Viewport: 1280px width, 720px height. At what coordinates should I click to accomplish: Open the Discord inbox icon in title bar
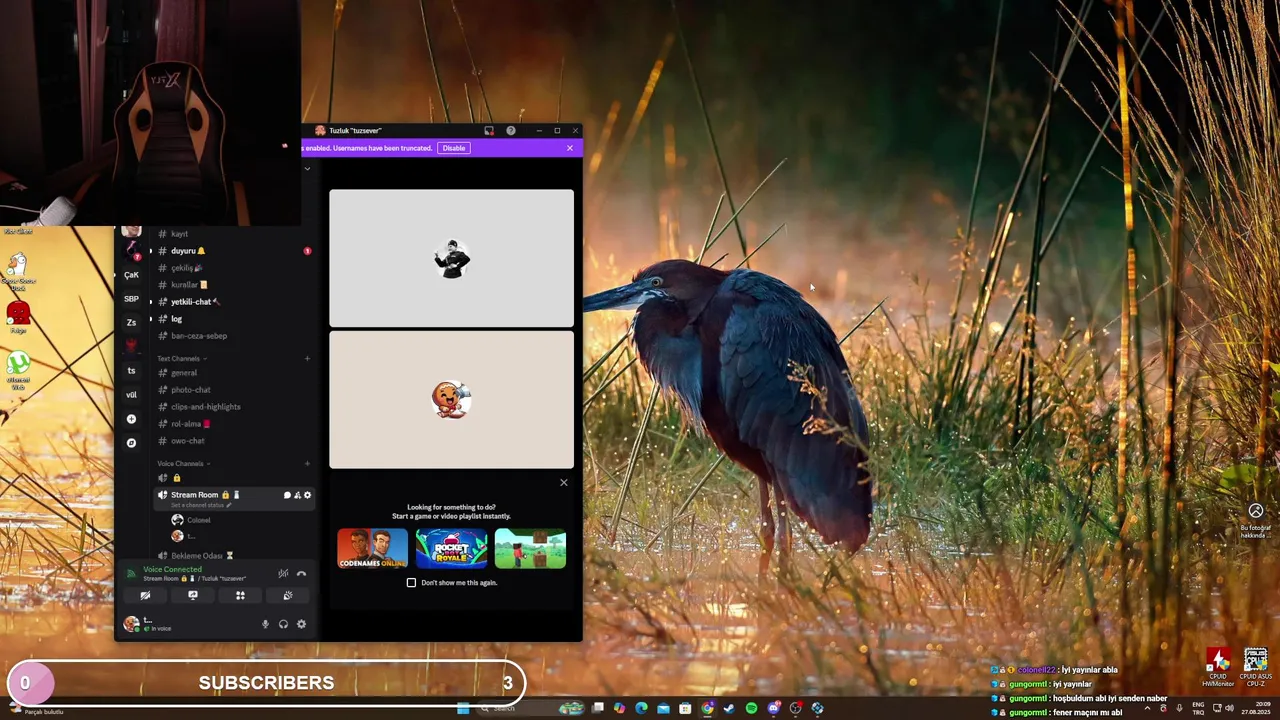(489, 131)
